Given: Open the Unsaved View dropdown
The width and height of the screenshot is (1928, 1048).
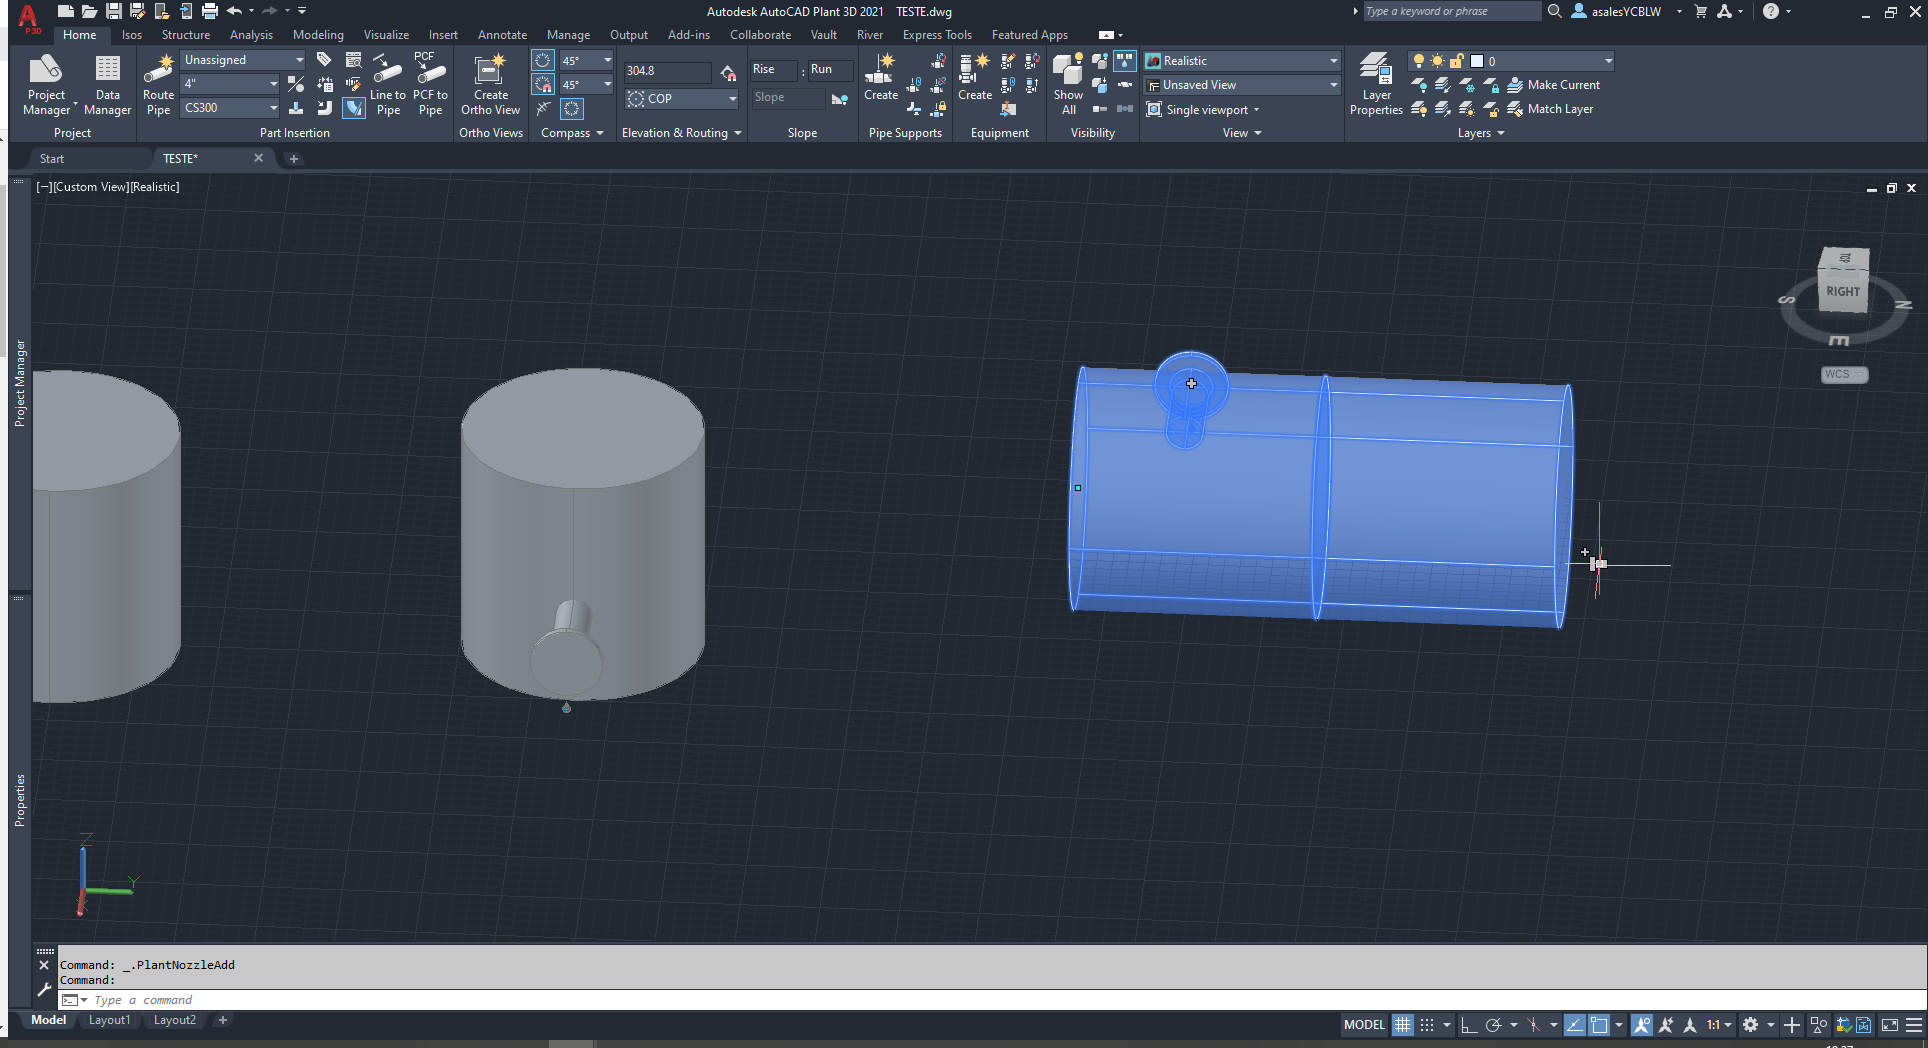Looking at the screenshot, I should [1241, 85].
